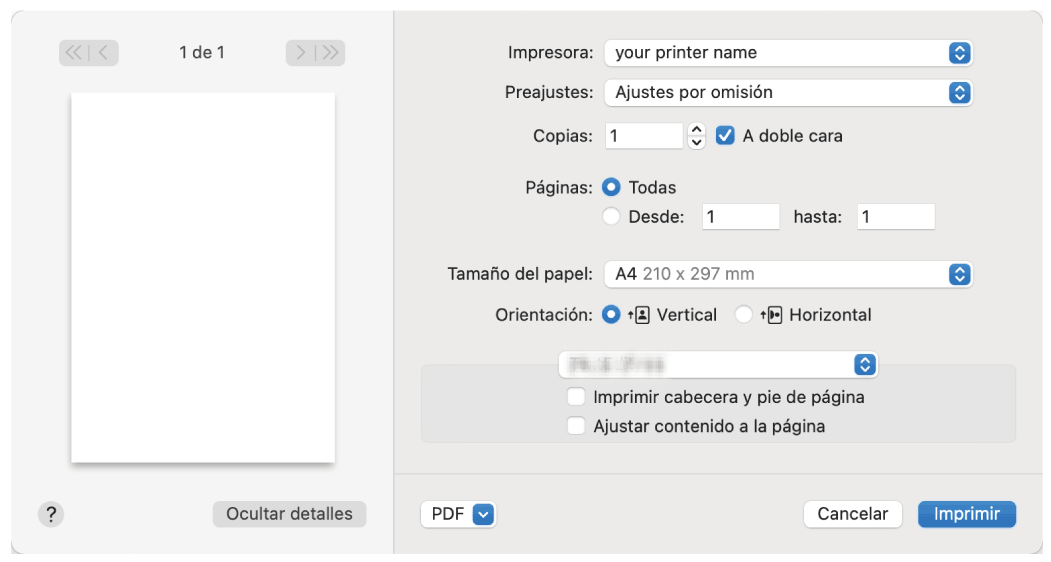Click the Cancelar button

(852, 514)
